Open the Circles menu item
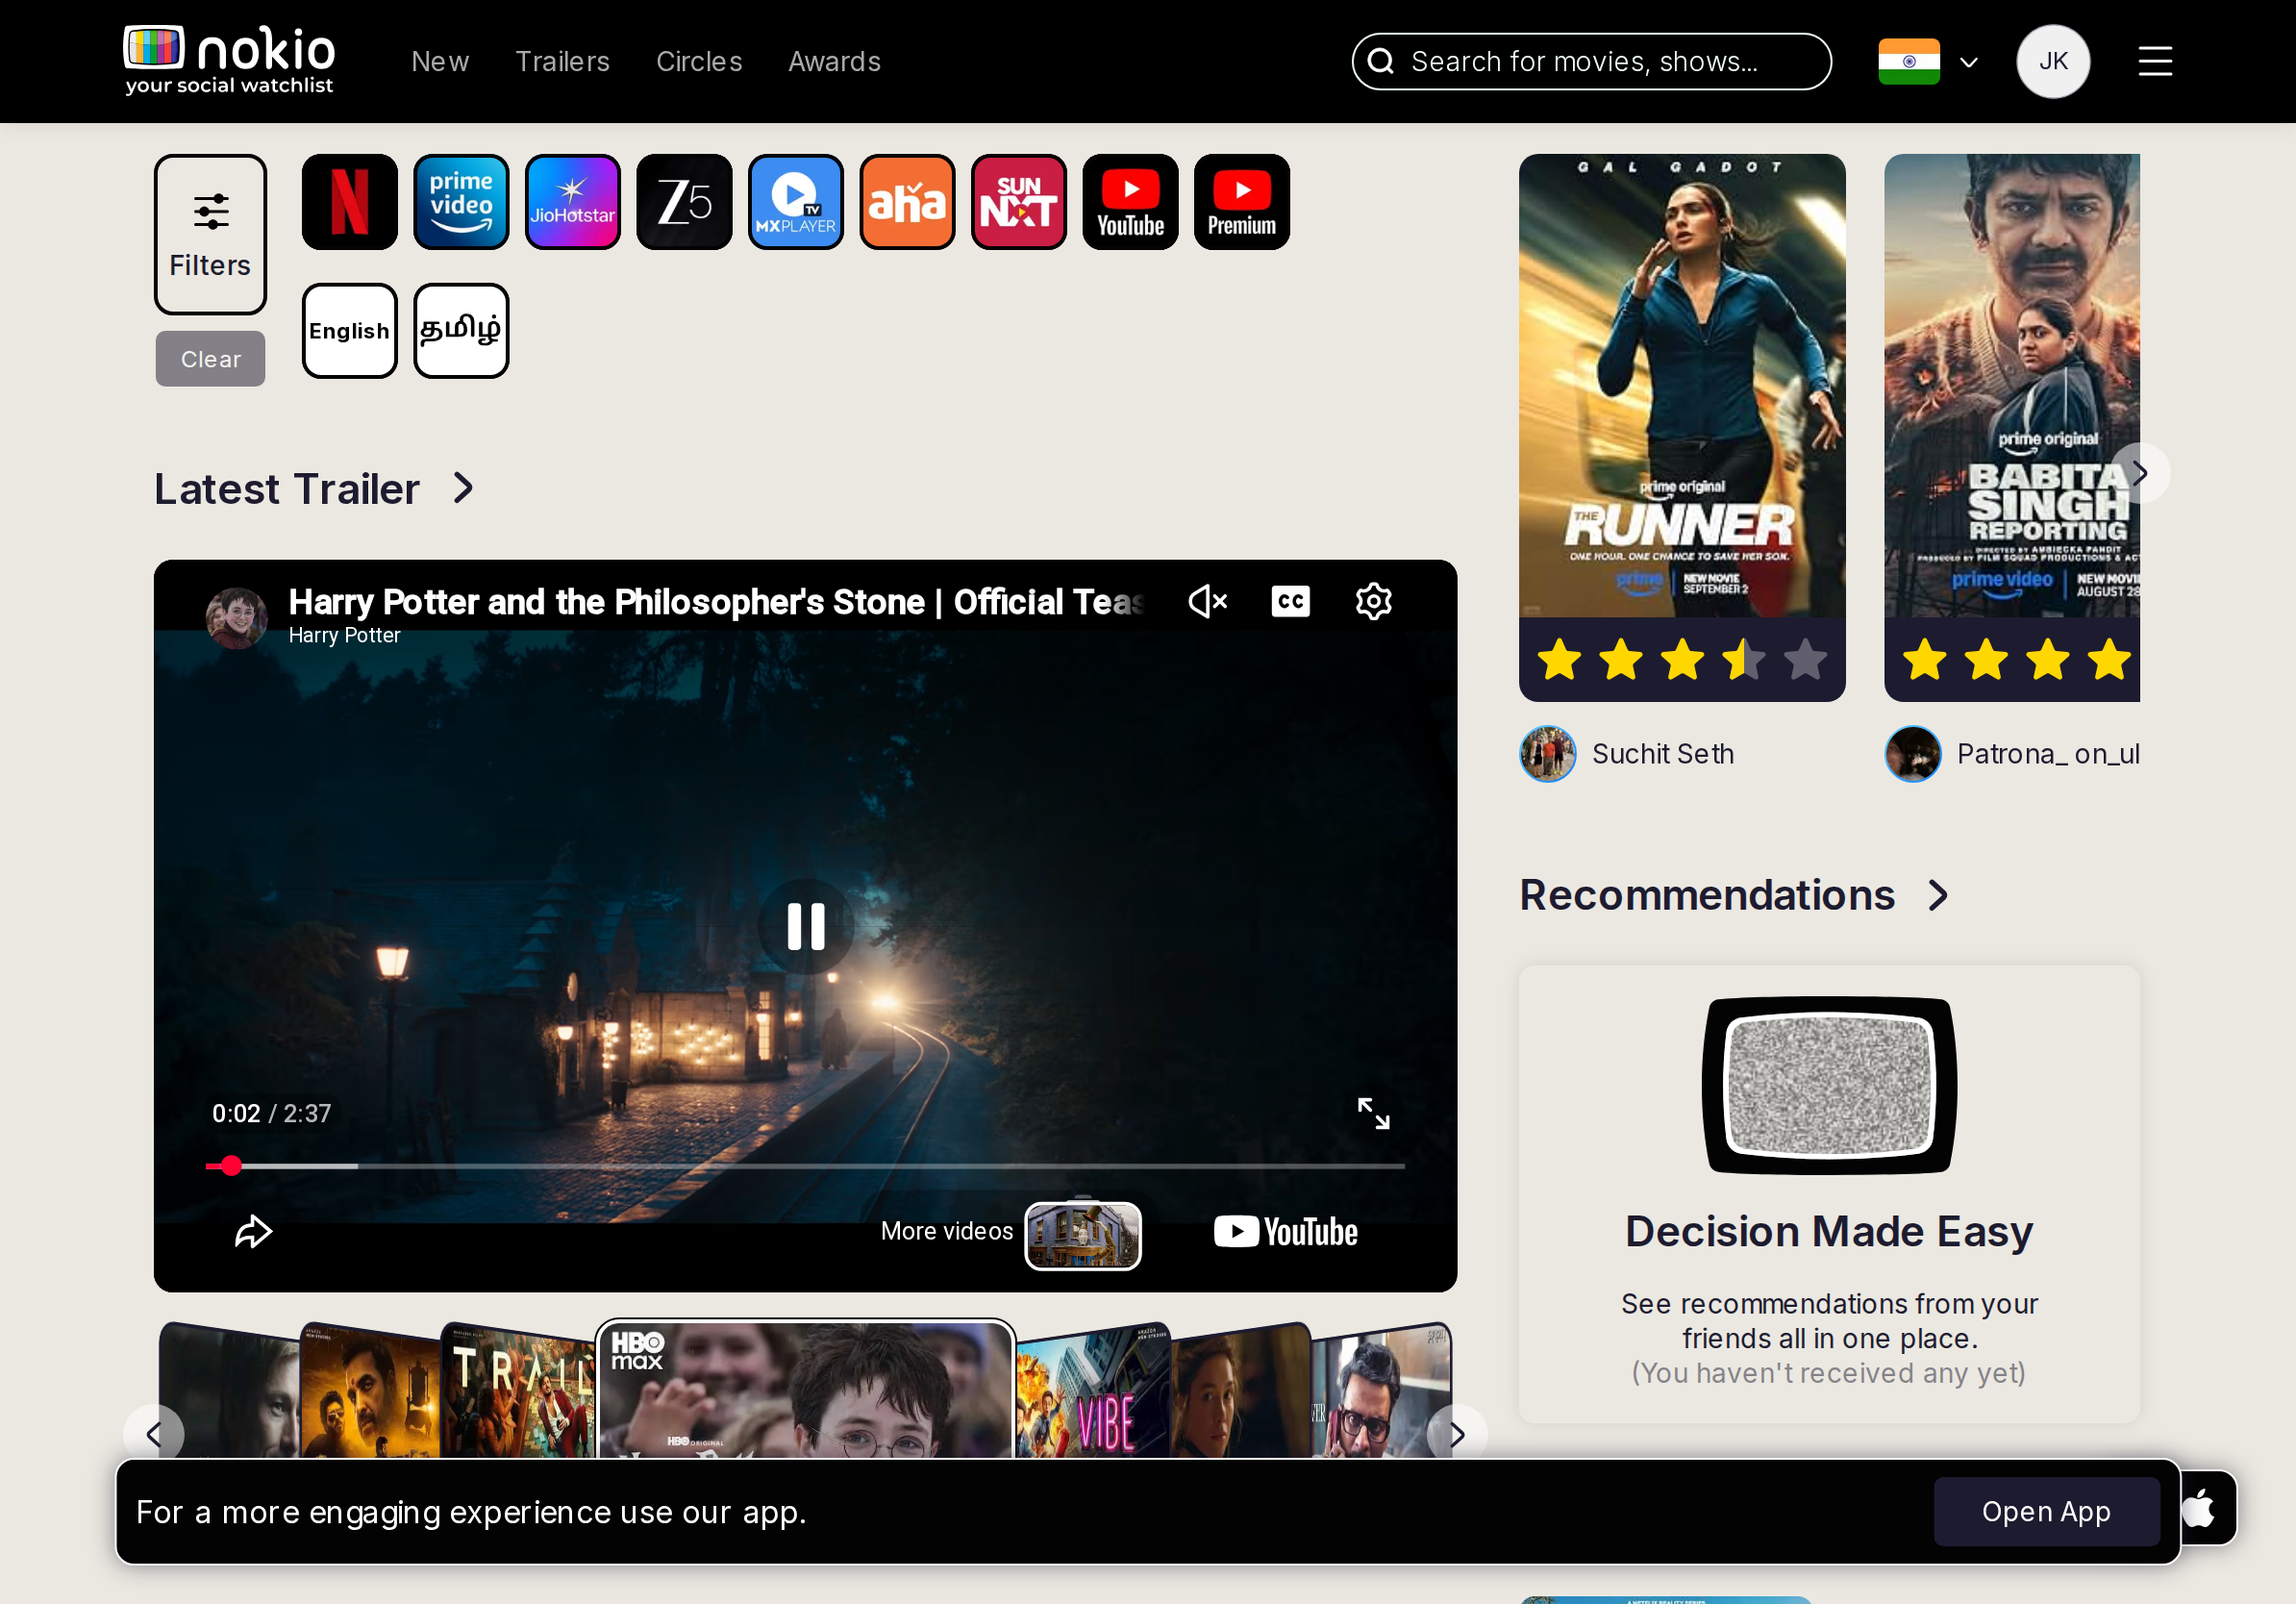 click(x=699, y=62)
